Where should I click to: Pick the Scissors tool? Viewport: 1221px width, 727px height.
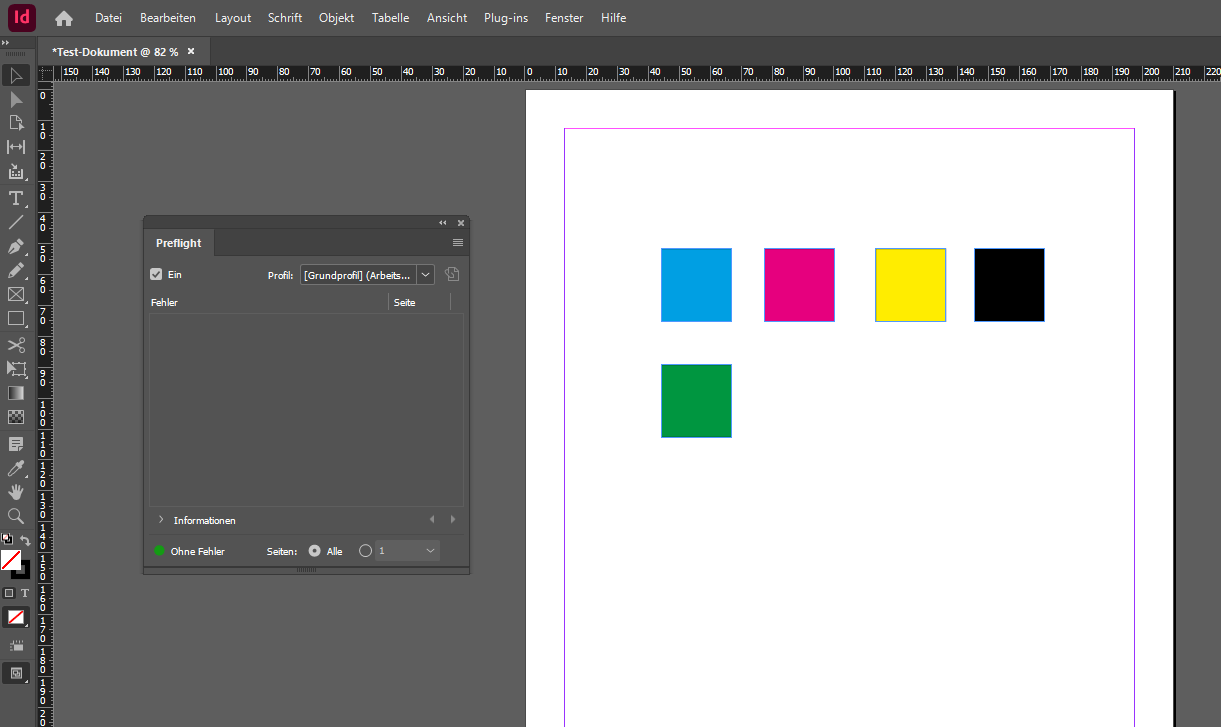[15, 345]
